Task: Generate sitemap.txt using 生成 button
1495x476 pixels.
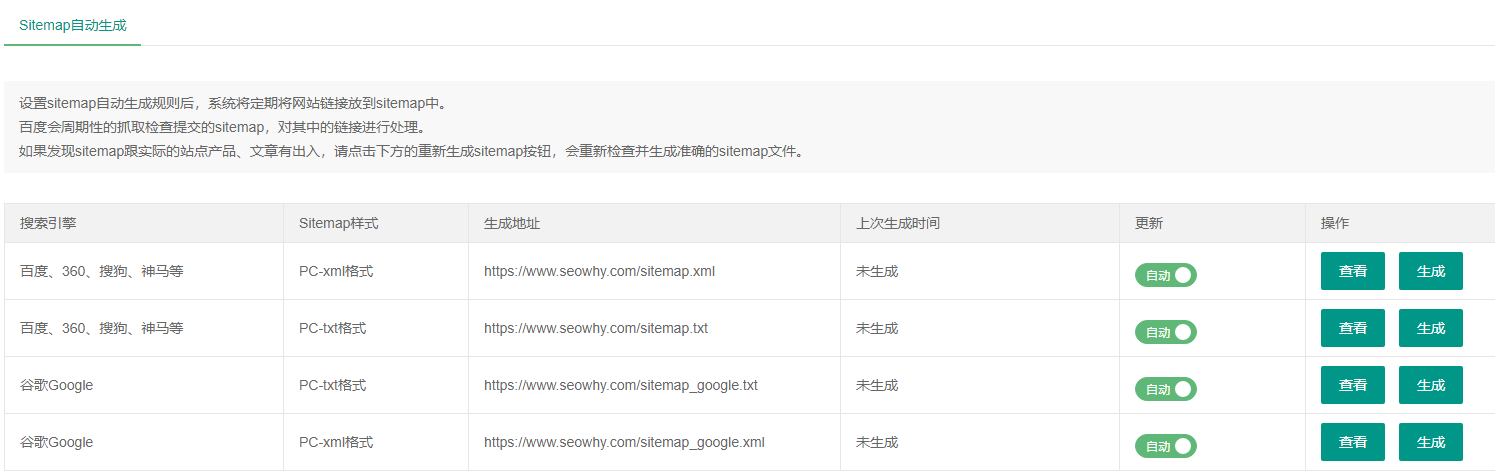Action: 1430,328
